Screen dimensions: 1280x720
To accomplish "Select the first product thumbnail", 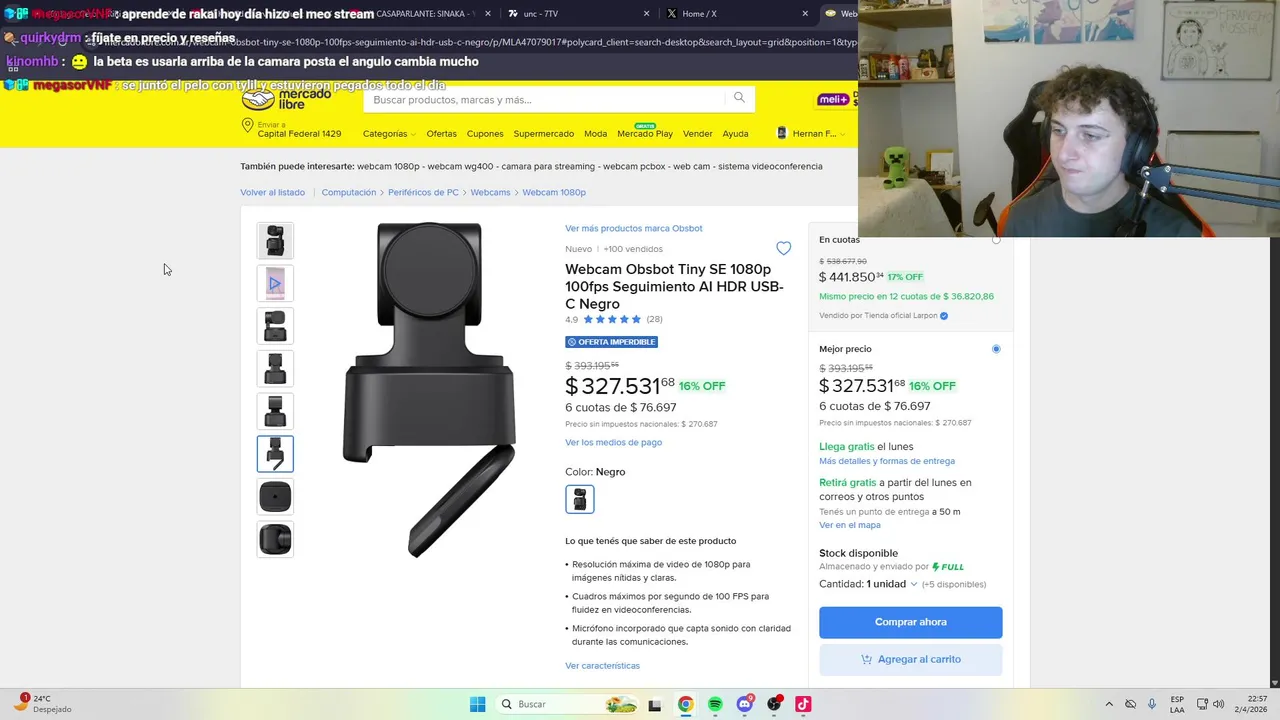I will [275, 241].
